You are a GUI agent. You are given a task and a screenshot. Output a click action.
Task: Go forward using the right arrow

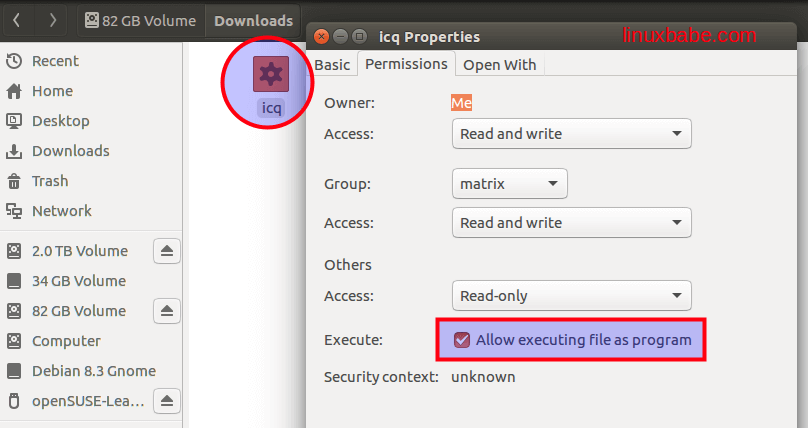tap(52, 20)
